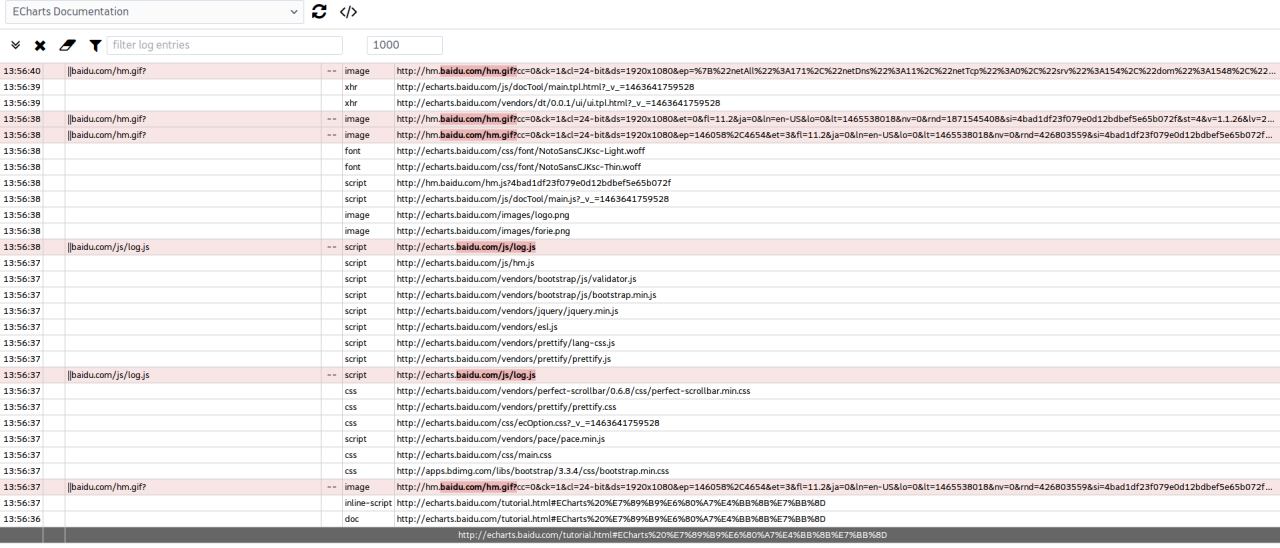
Task: Click the dark tutorial.html page URL bar at bottom
Action: coord(672,535)
